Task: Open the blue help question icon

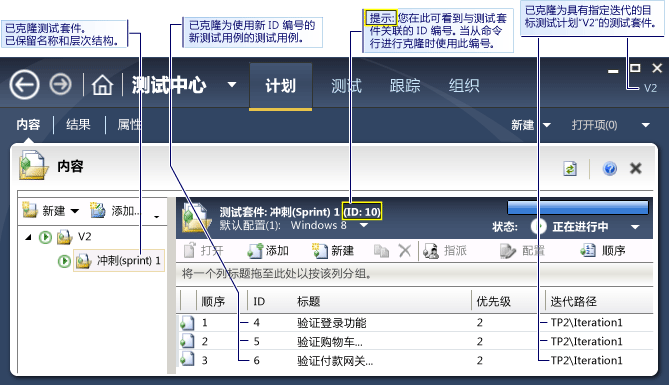Action: click(610, 168)
